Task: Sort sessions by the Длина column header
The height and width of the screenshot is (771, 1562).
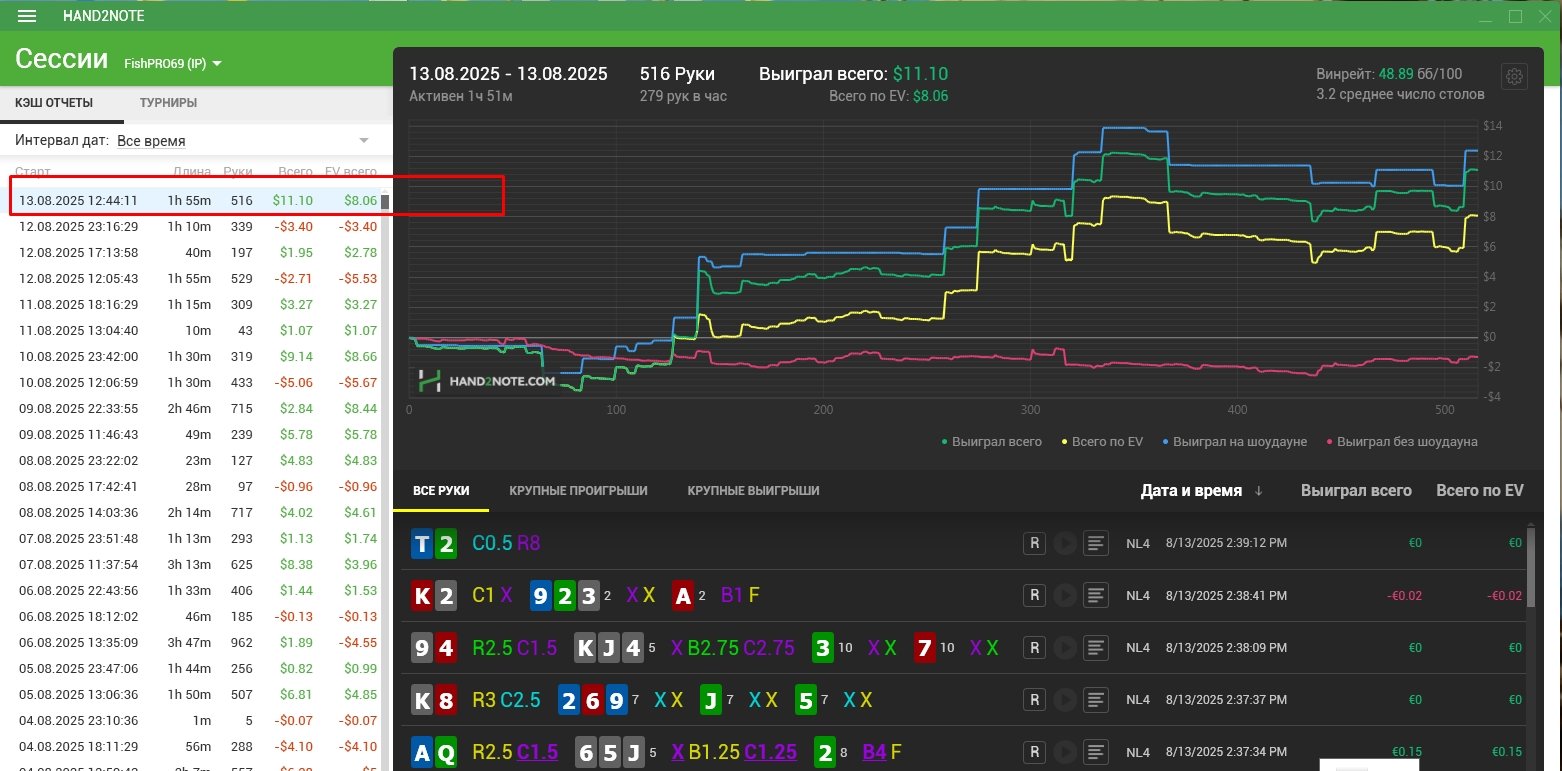Action: click(192, 171)
